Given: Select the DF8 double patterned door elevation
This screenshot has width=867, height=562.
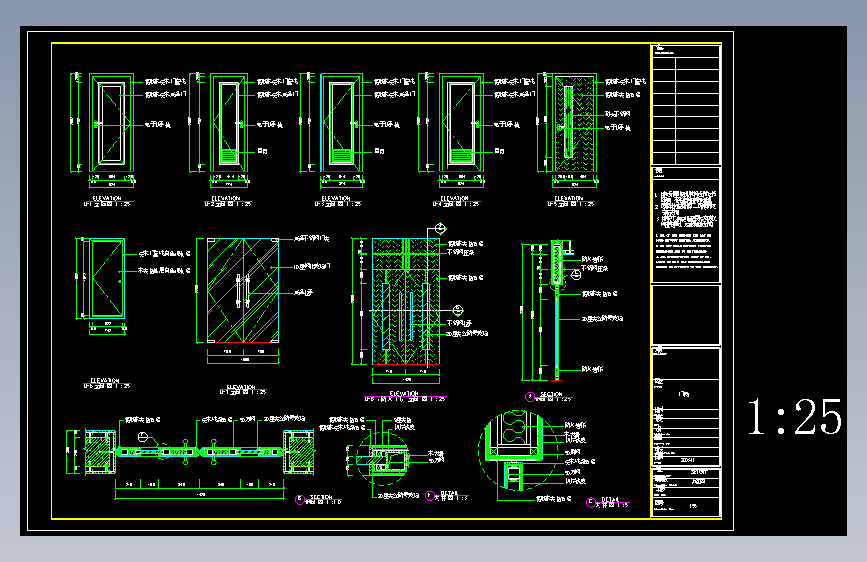Looking at the screenshot, I should click(x=406, y=301).
